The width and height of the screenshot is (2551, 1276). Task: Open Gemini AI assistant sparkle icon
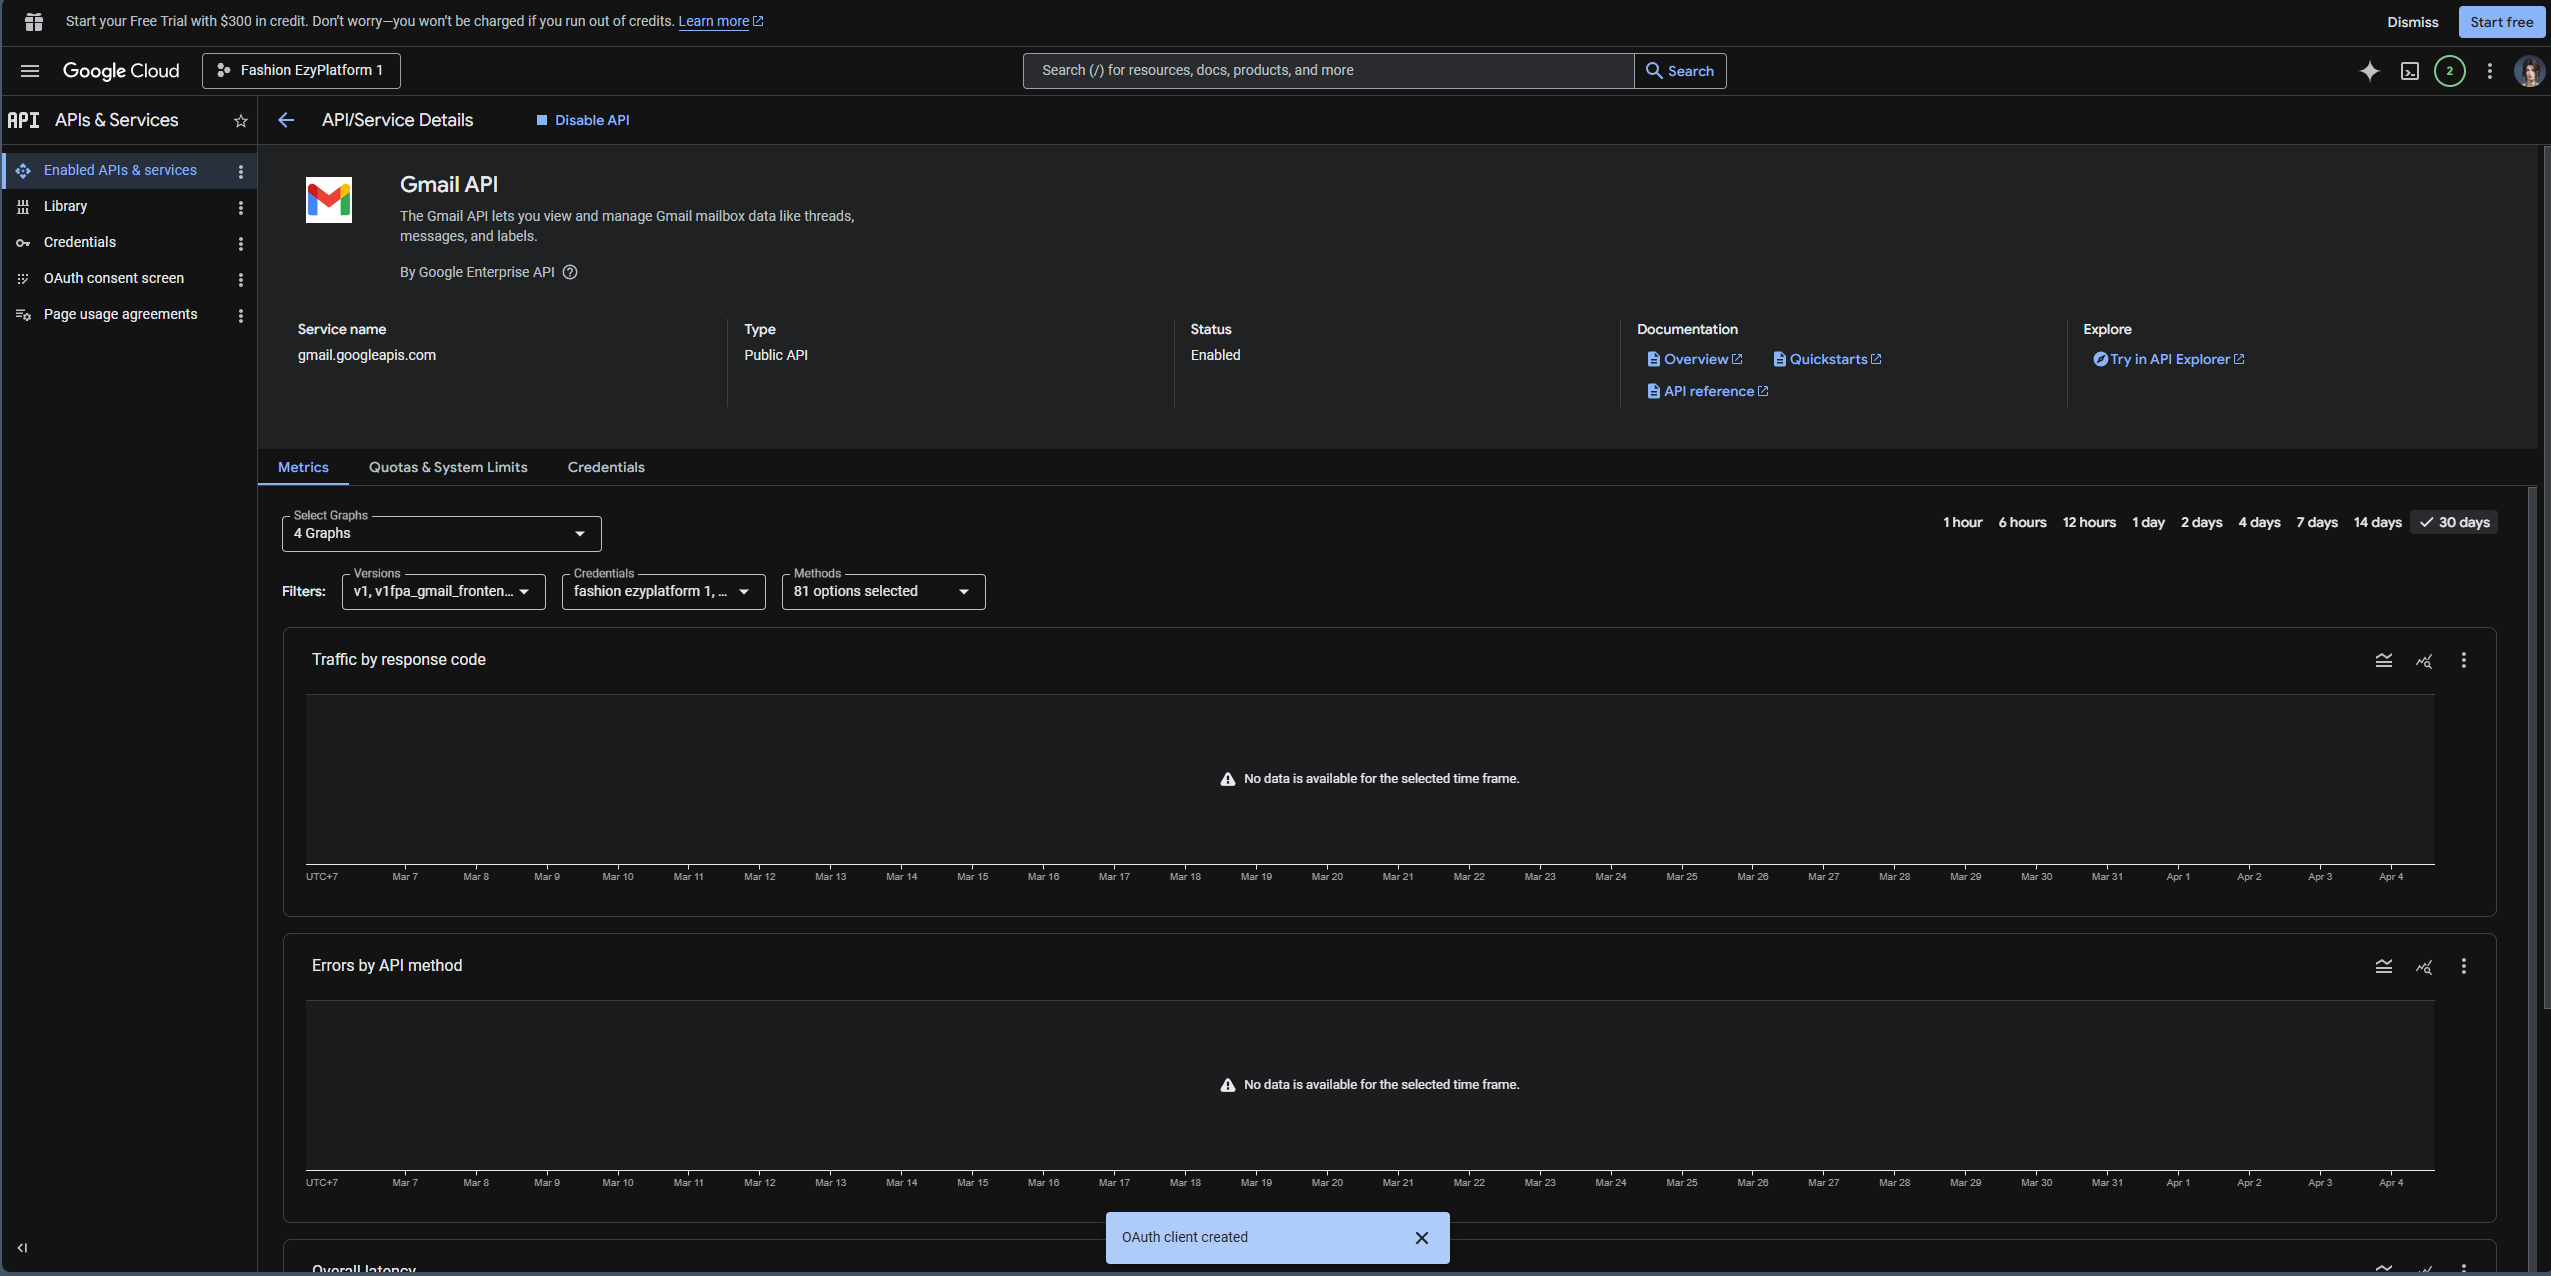coord(2369,71)
